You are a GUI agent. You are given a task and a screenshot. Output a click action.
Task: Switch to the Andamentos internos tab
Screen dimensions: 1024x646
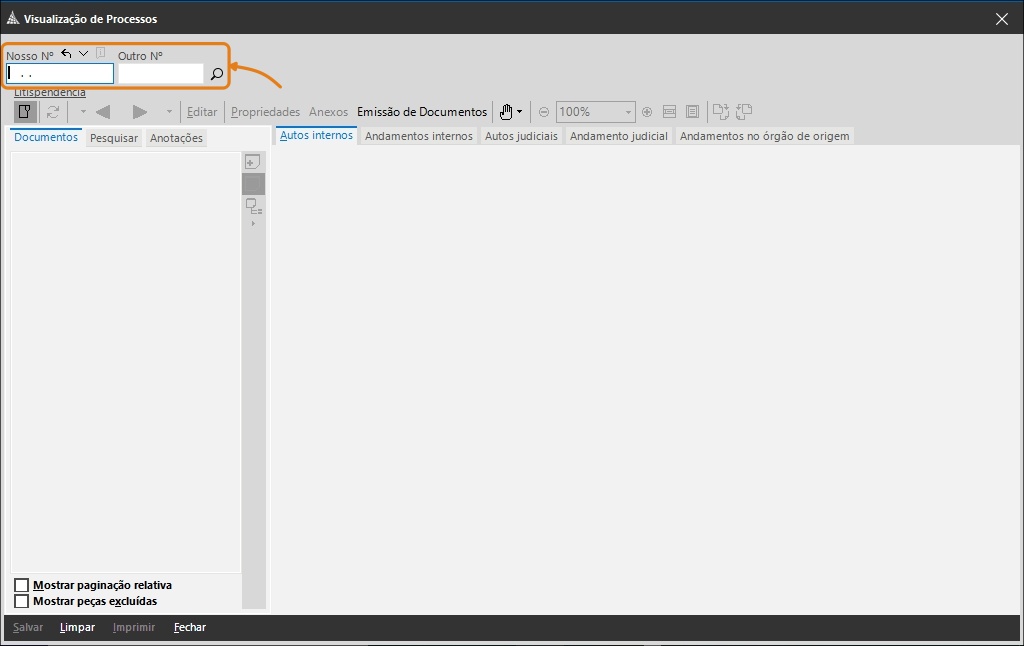tap(418, 136)
